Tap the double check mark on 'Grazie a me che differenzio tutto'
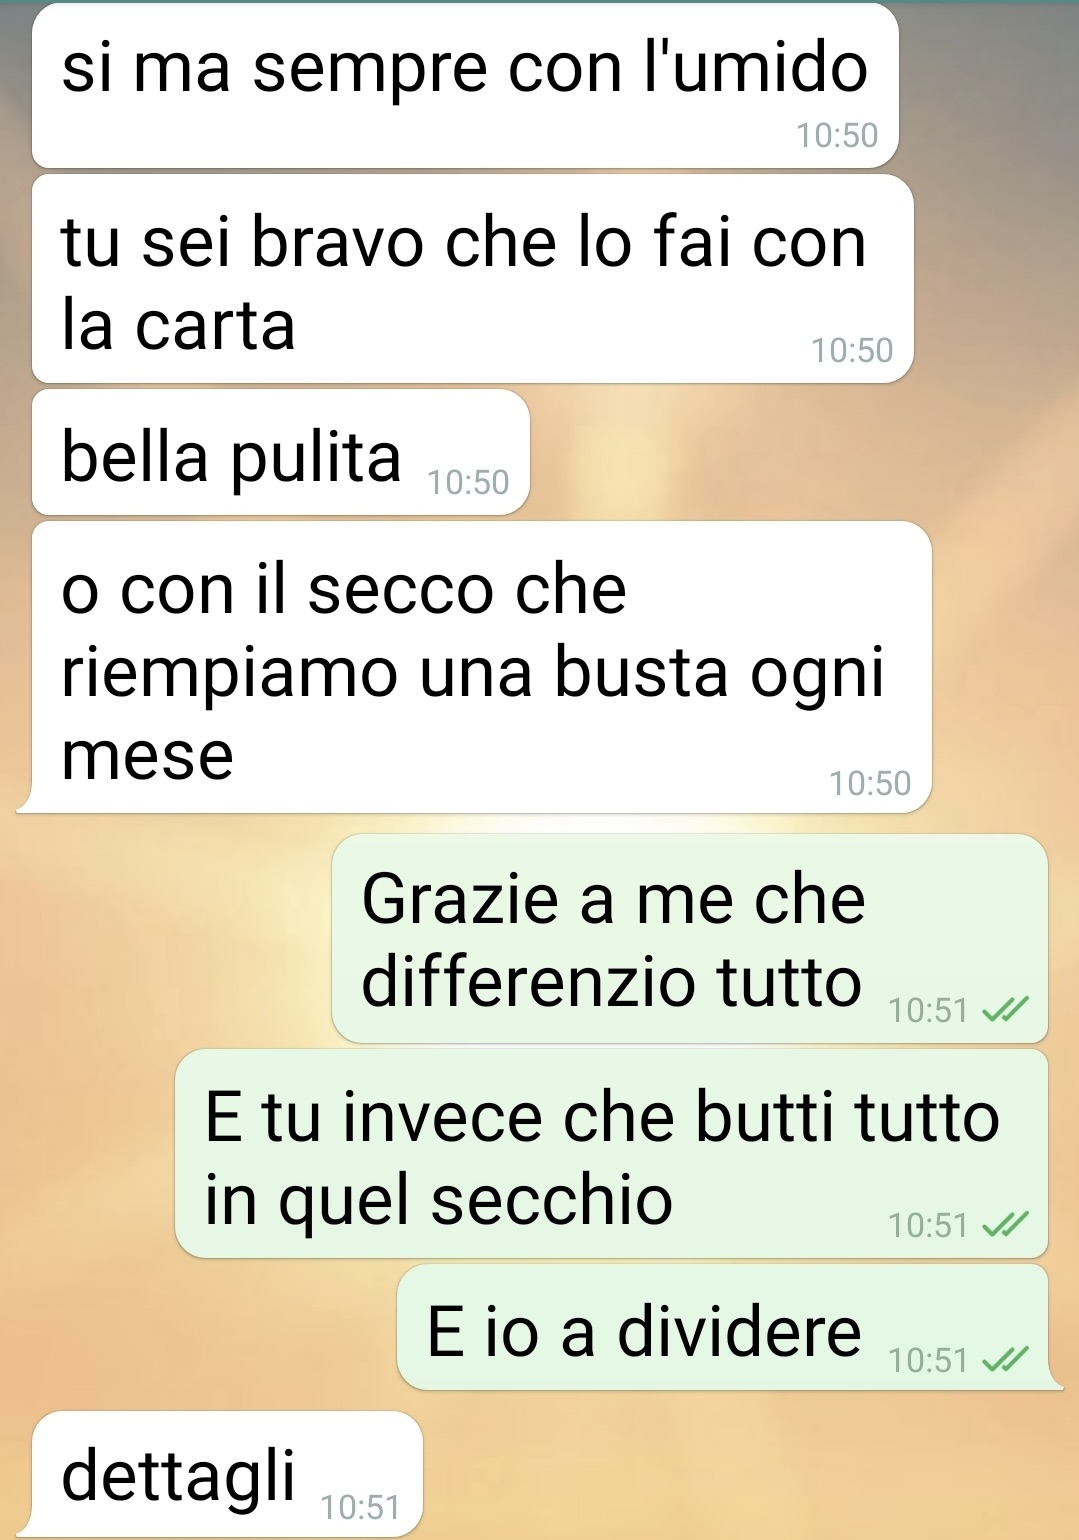This screenshot has height=1540, width=1079. (1005, 1011)
